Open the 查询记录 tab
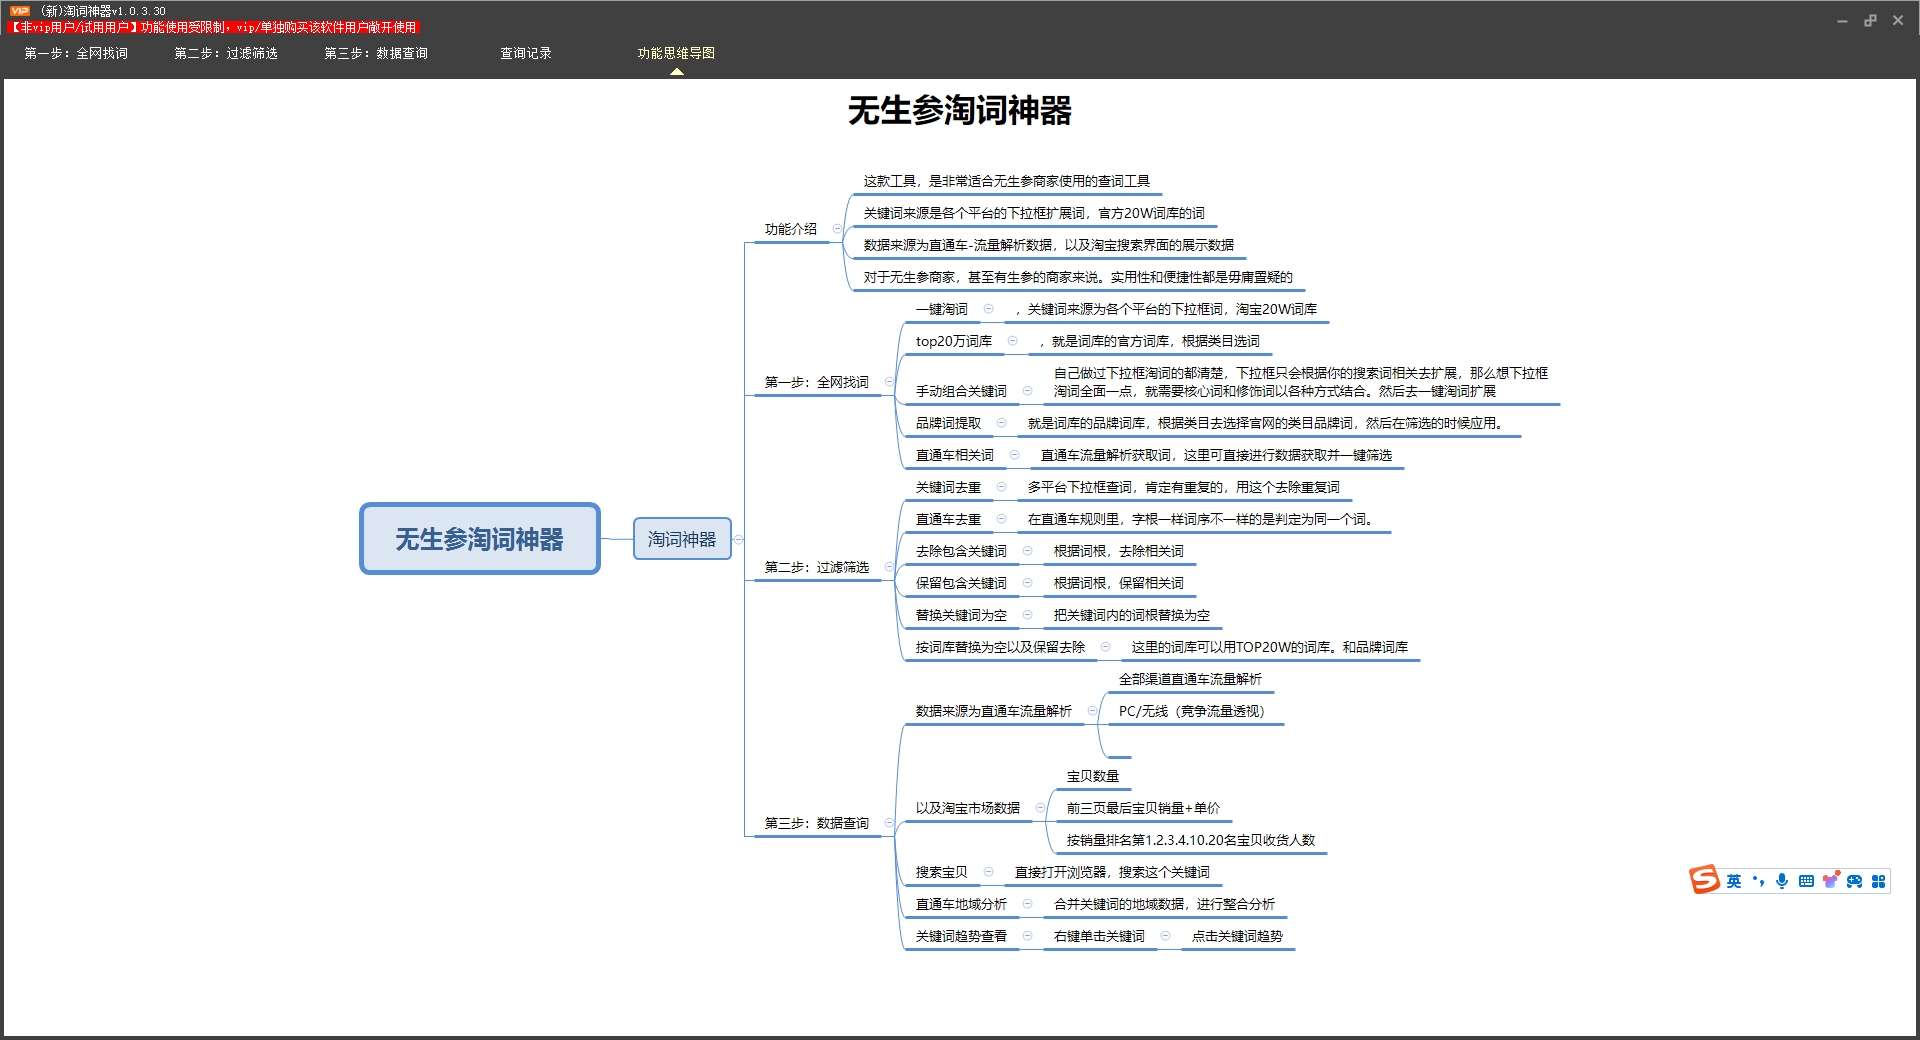 pos(526,53)
